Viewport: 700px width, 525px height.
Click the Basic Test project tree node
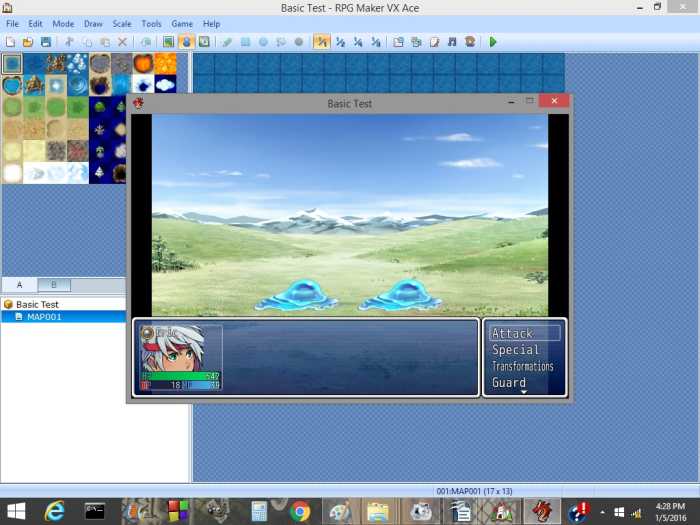(x=37, y=304)
